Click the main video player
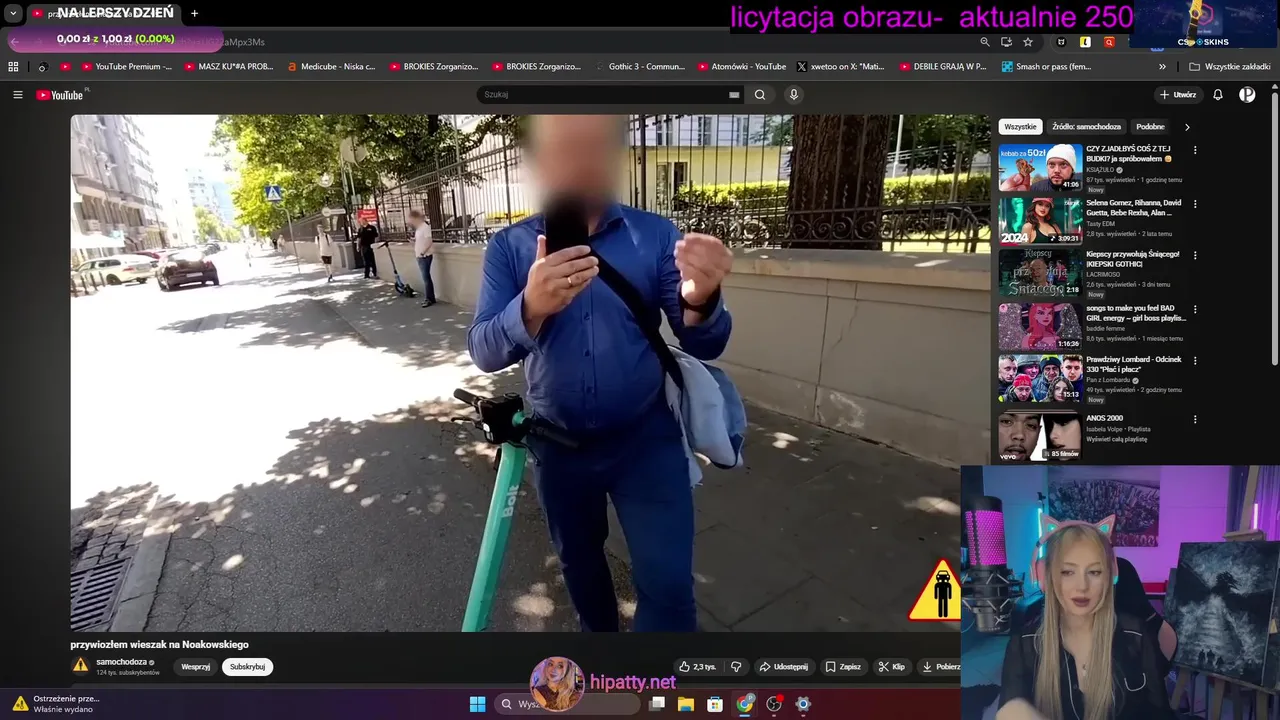 pyautogui.click(x=515, y=373)
